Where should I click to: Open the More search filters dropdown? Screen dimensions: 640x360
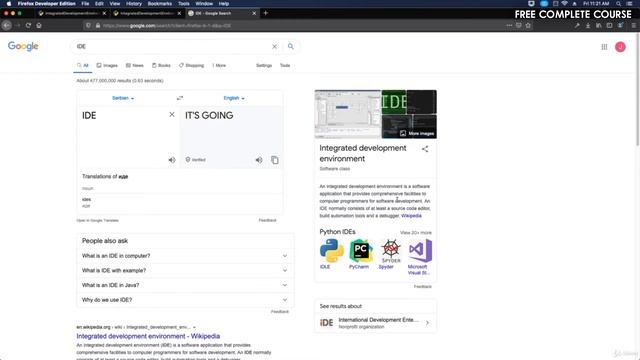(219, 65)
